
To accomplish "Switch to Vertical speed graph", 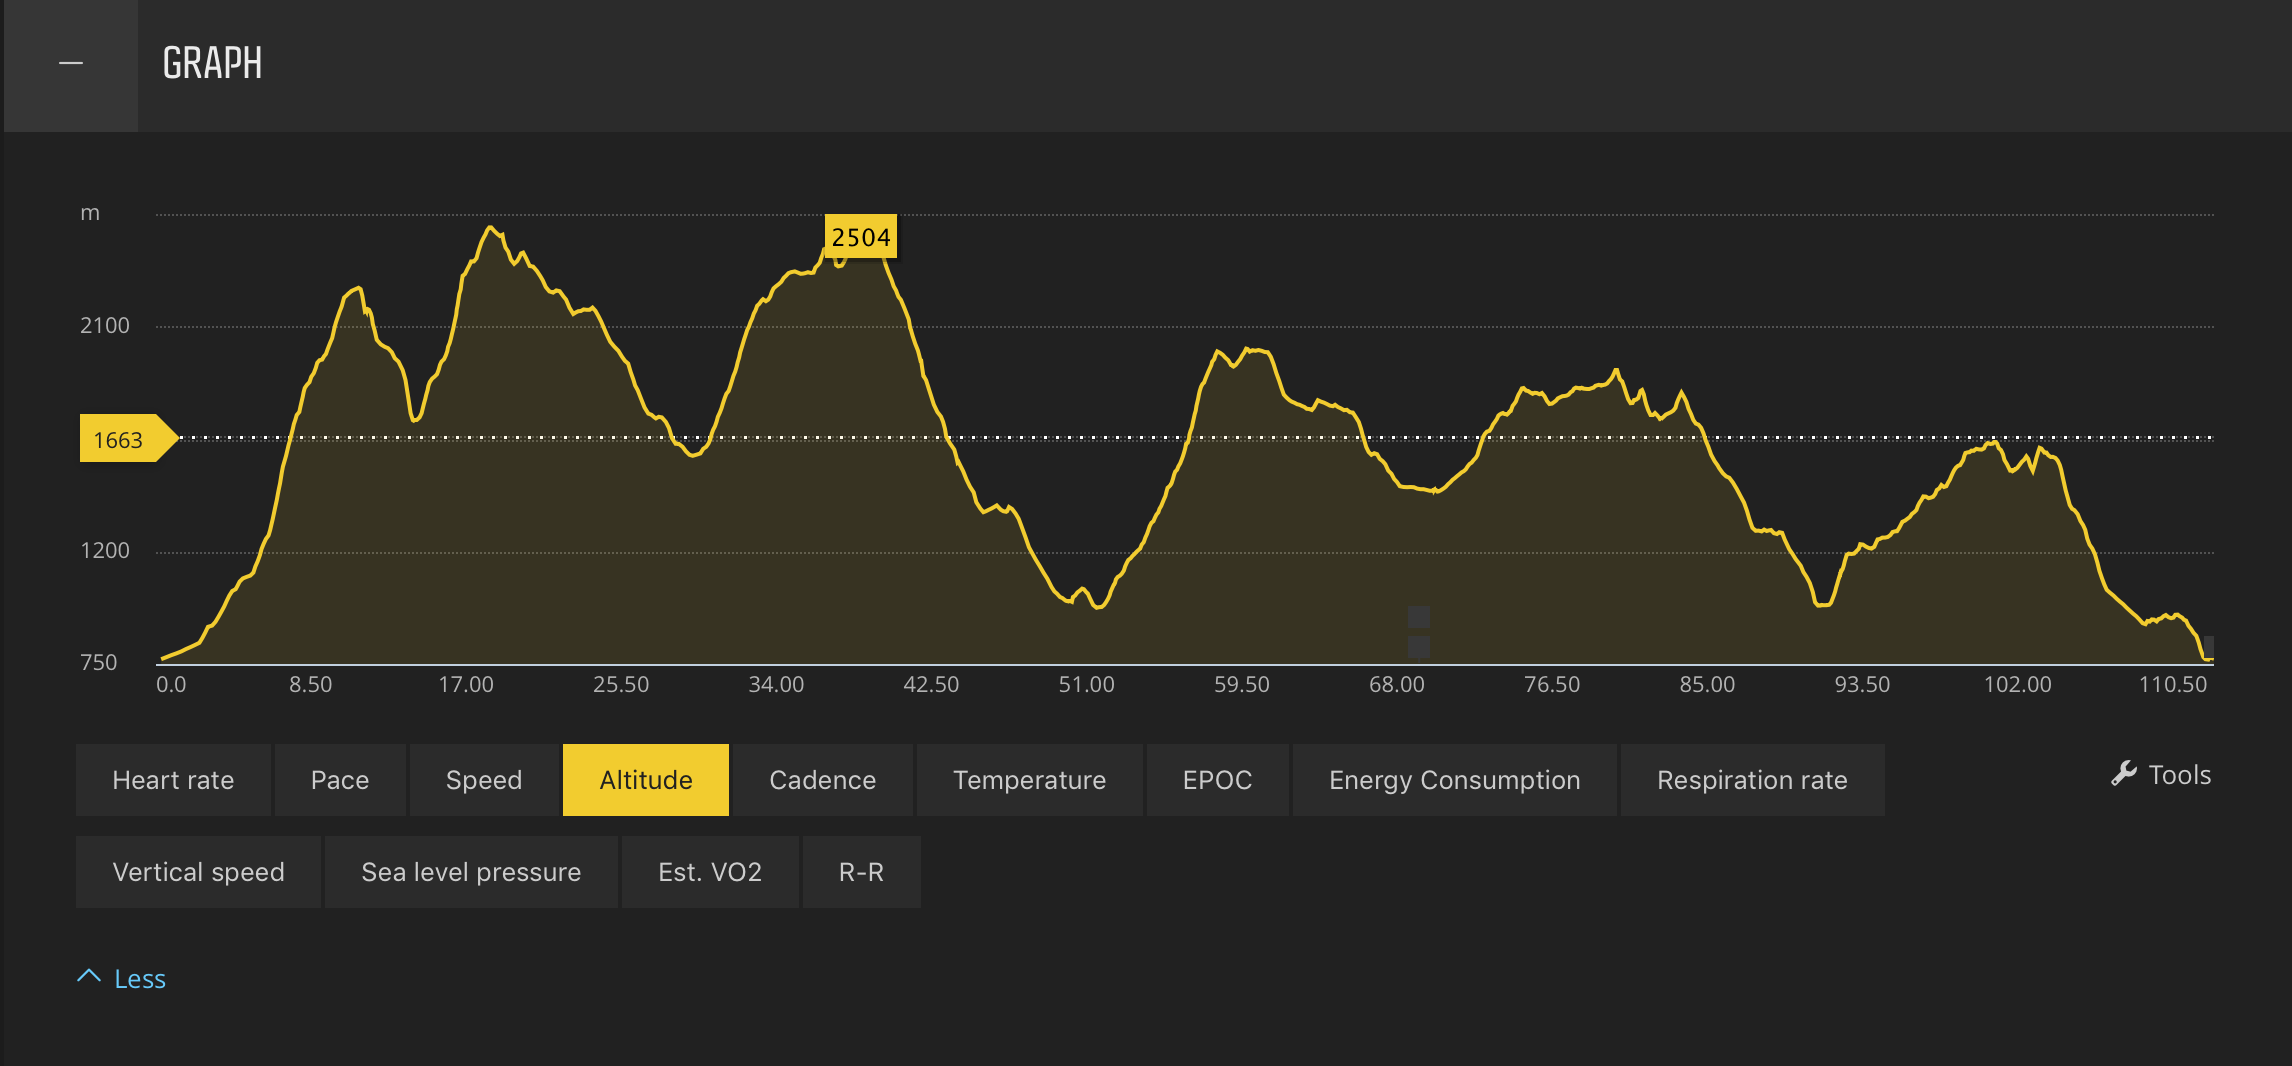I will tap(198, 872).
